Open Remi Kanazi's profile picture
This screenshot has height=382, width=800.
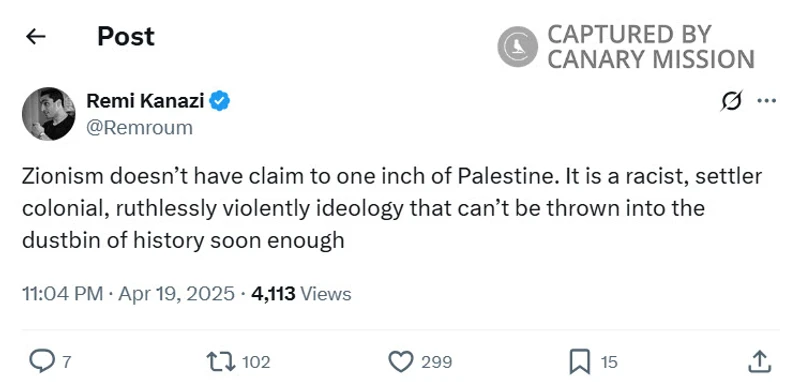click(x=48, y=113)
